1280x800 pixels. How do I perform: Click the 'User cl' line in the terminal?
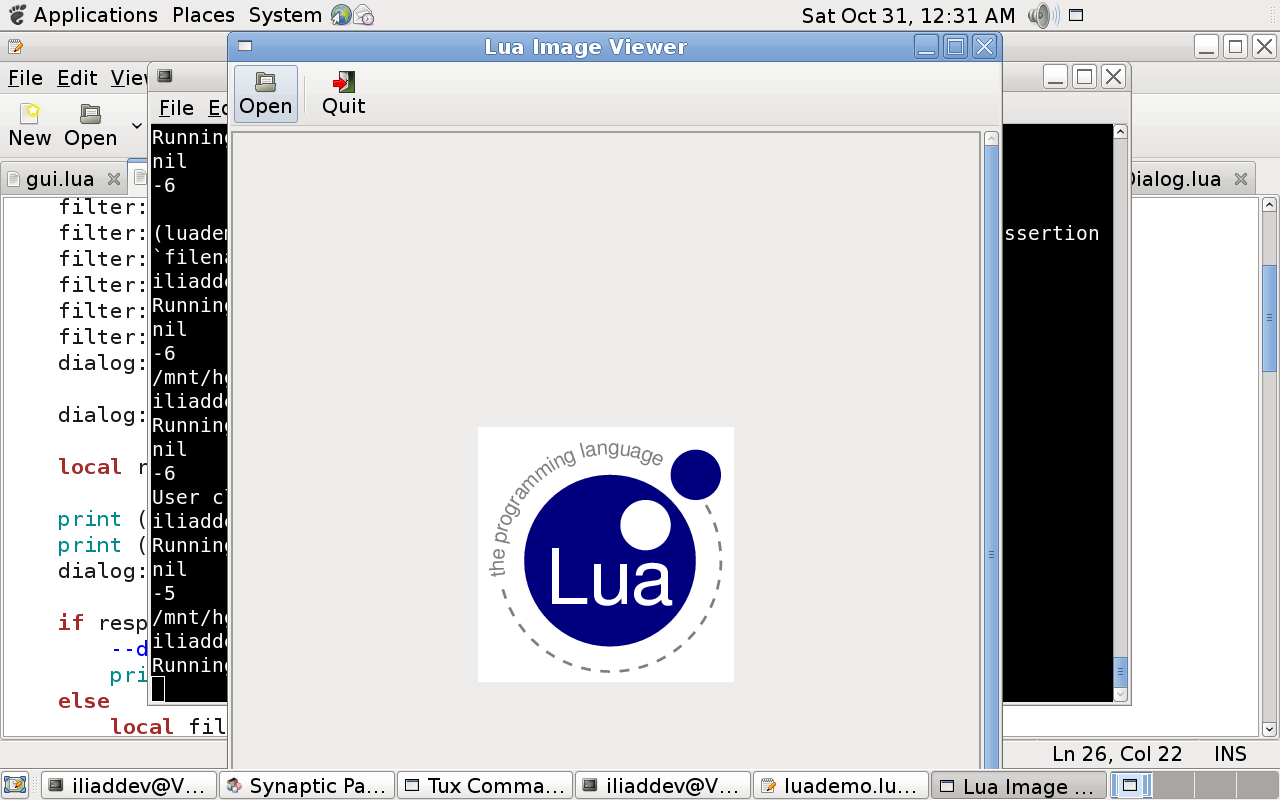pos(190,497)
